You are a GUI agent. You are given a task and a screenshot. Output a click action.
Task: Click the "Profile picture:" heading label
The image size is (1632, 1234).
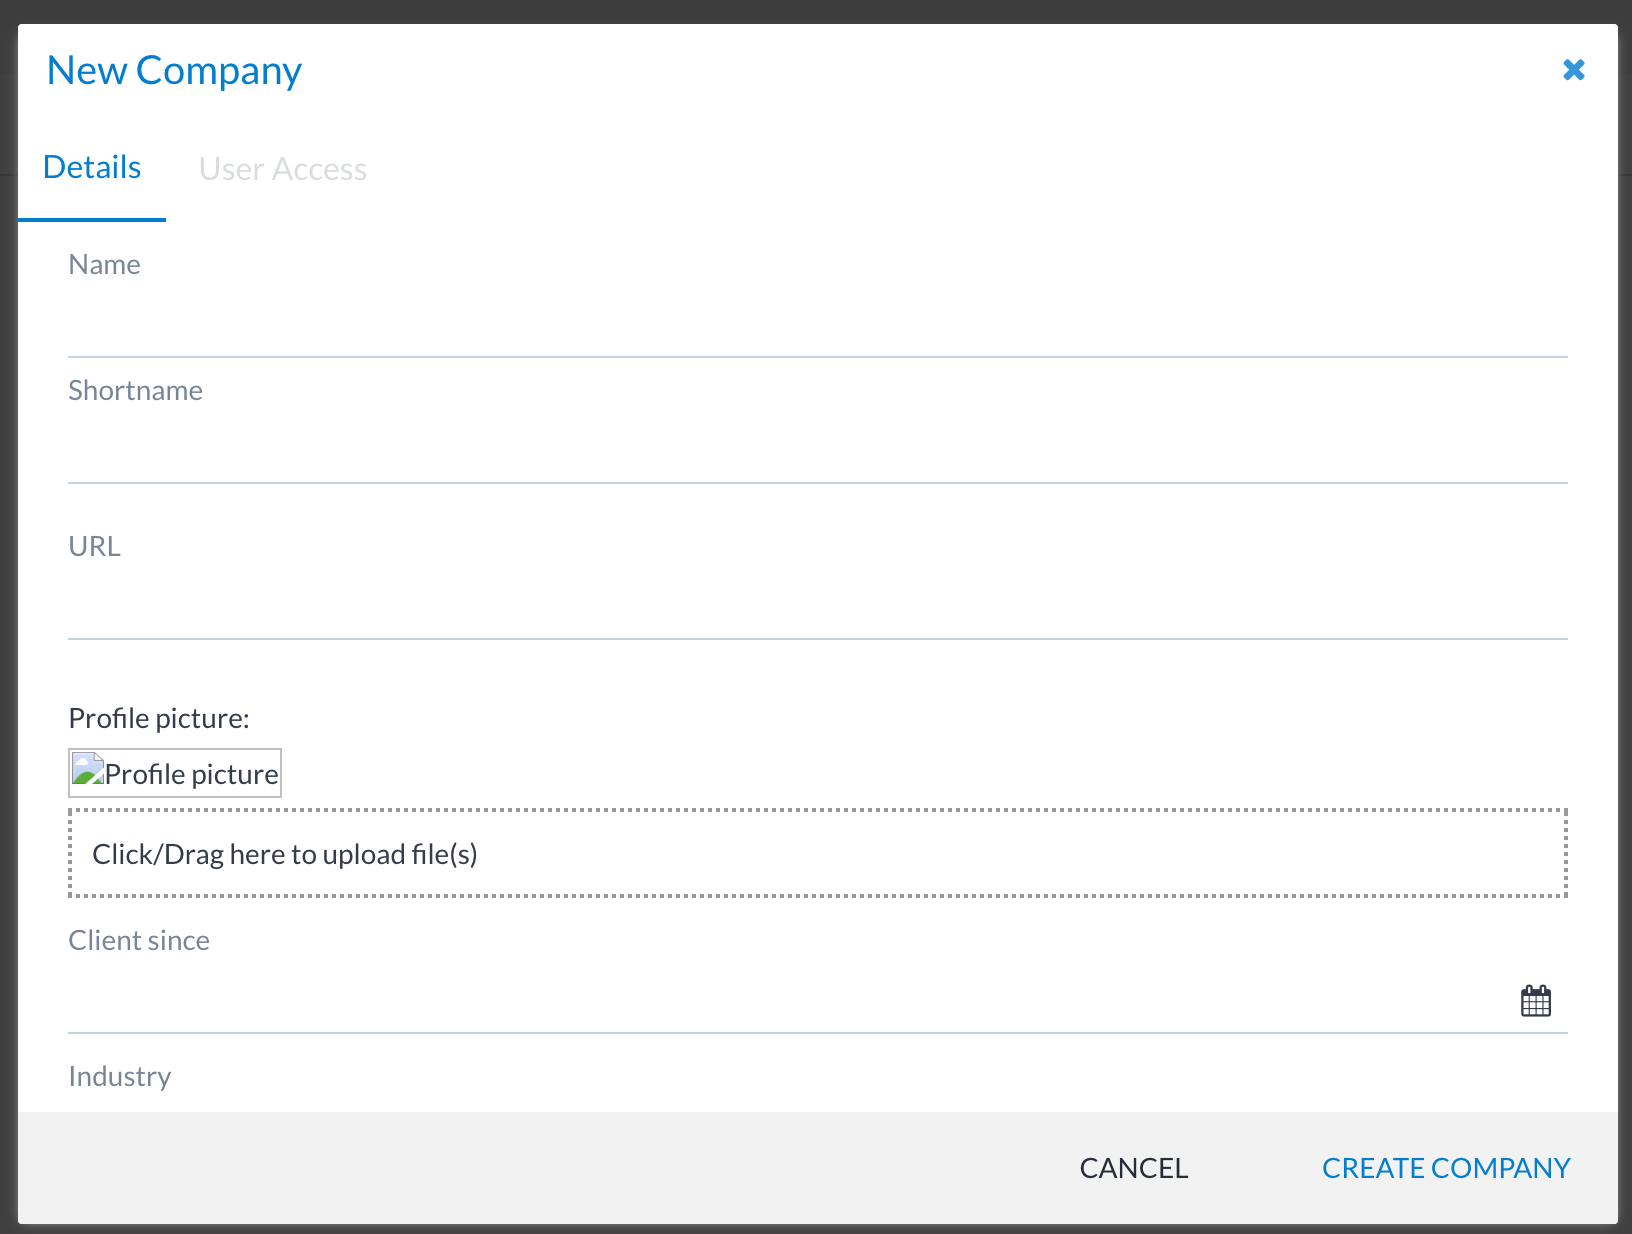pyautogui.click(x=159, y=719)
